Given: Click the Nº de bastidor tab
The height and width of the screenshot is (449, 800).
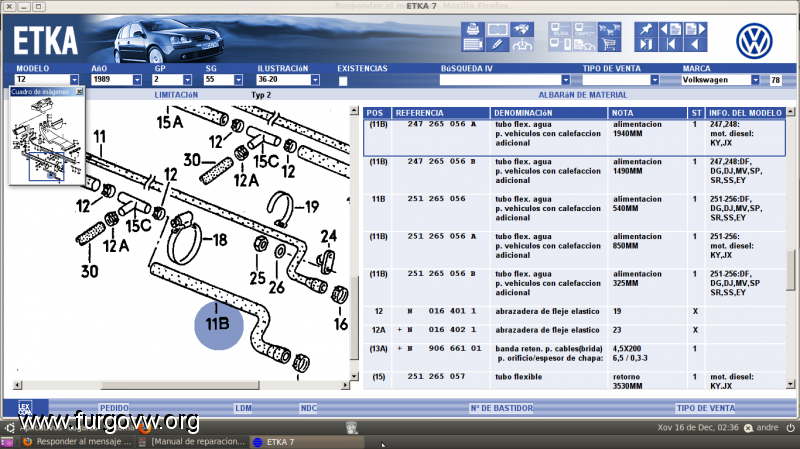Looking at the screenshot, I should click(502, 408).
